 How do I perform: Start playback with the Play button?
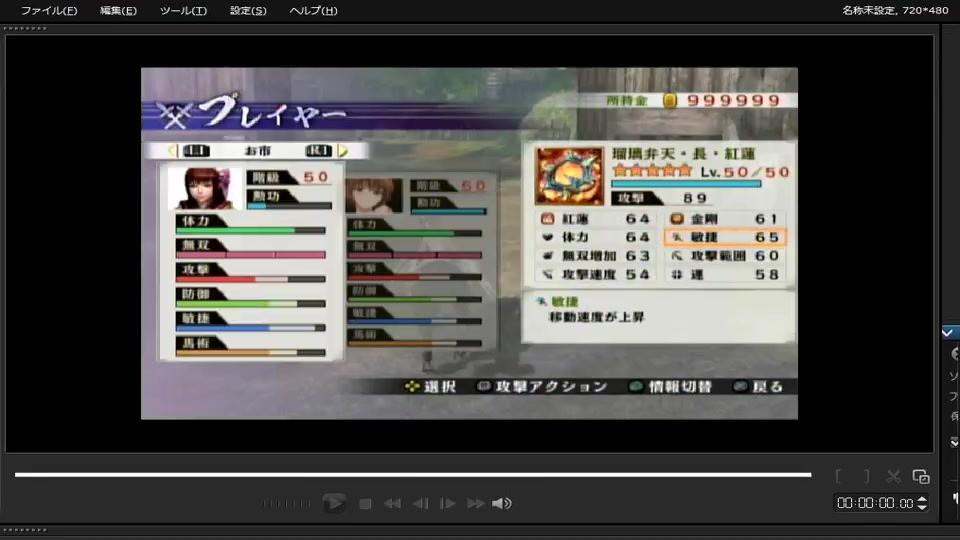pyautogui.click(x=334, y=503)
